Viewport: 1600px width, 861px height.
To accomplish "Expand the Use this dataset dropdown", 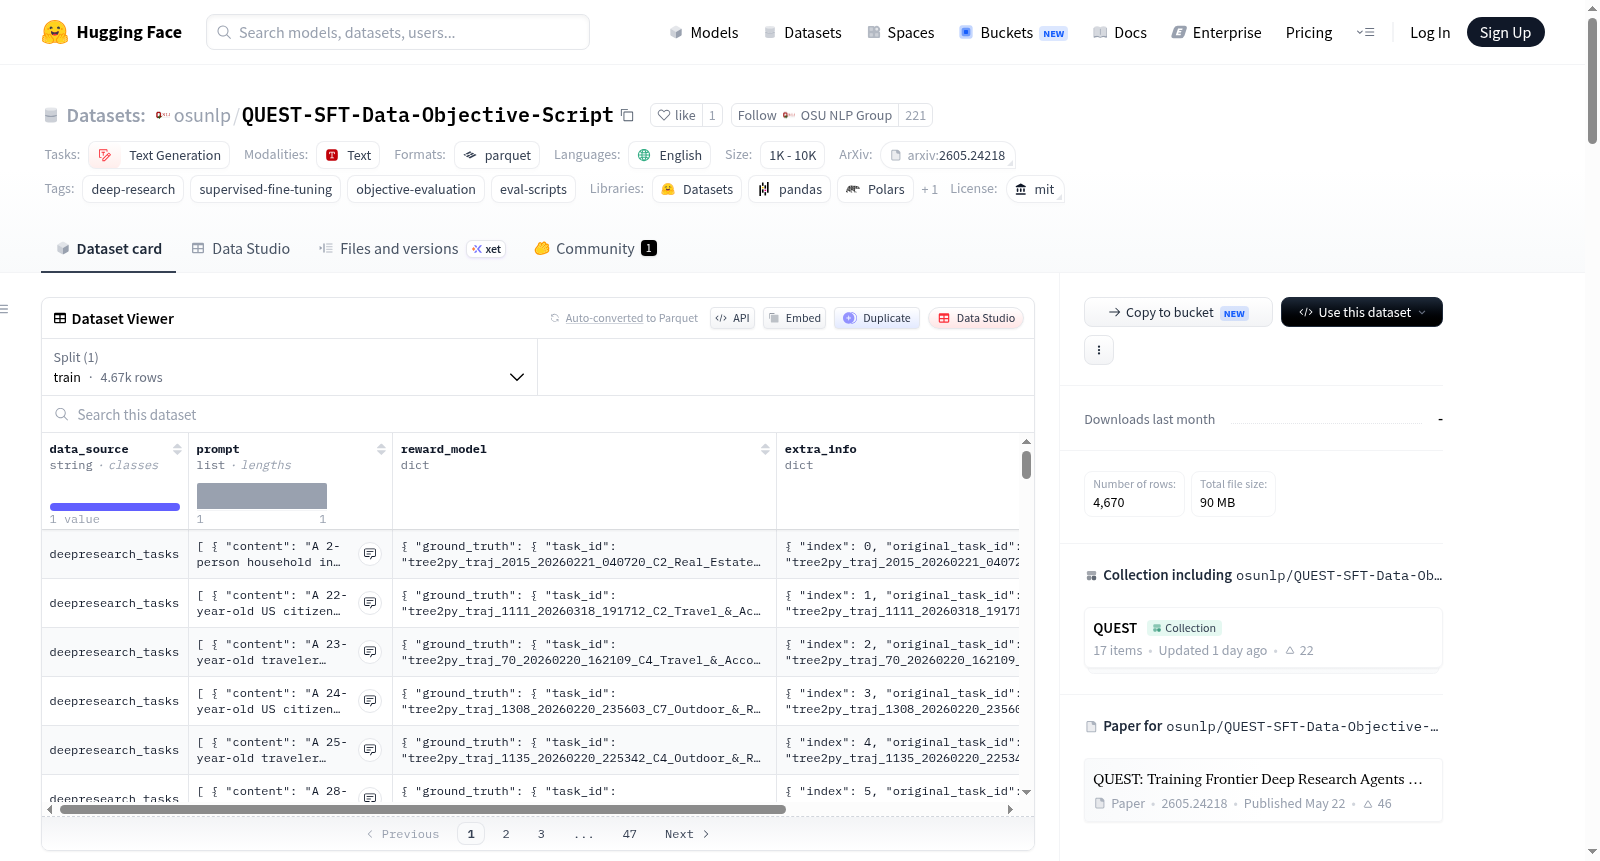I will tap(1362, 312).
